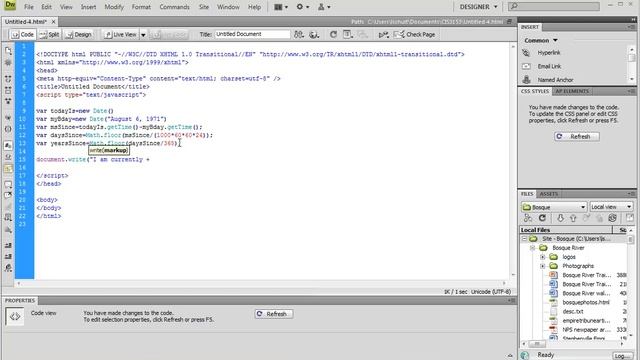
Task: Click the Put files up-arrow icon
Action: [573, 218]
